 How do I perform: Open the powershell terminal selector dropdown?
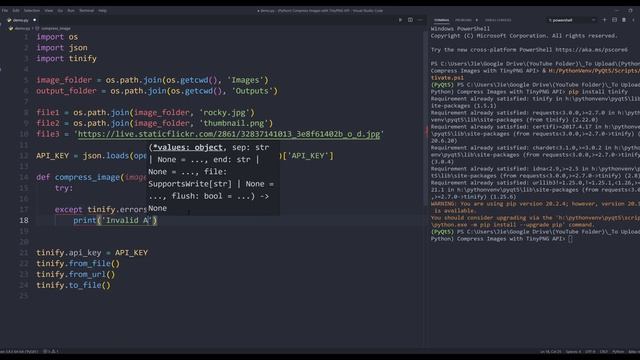[571, 20]
